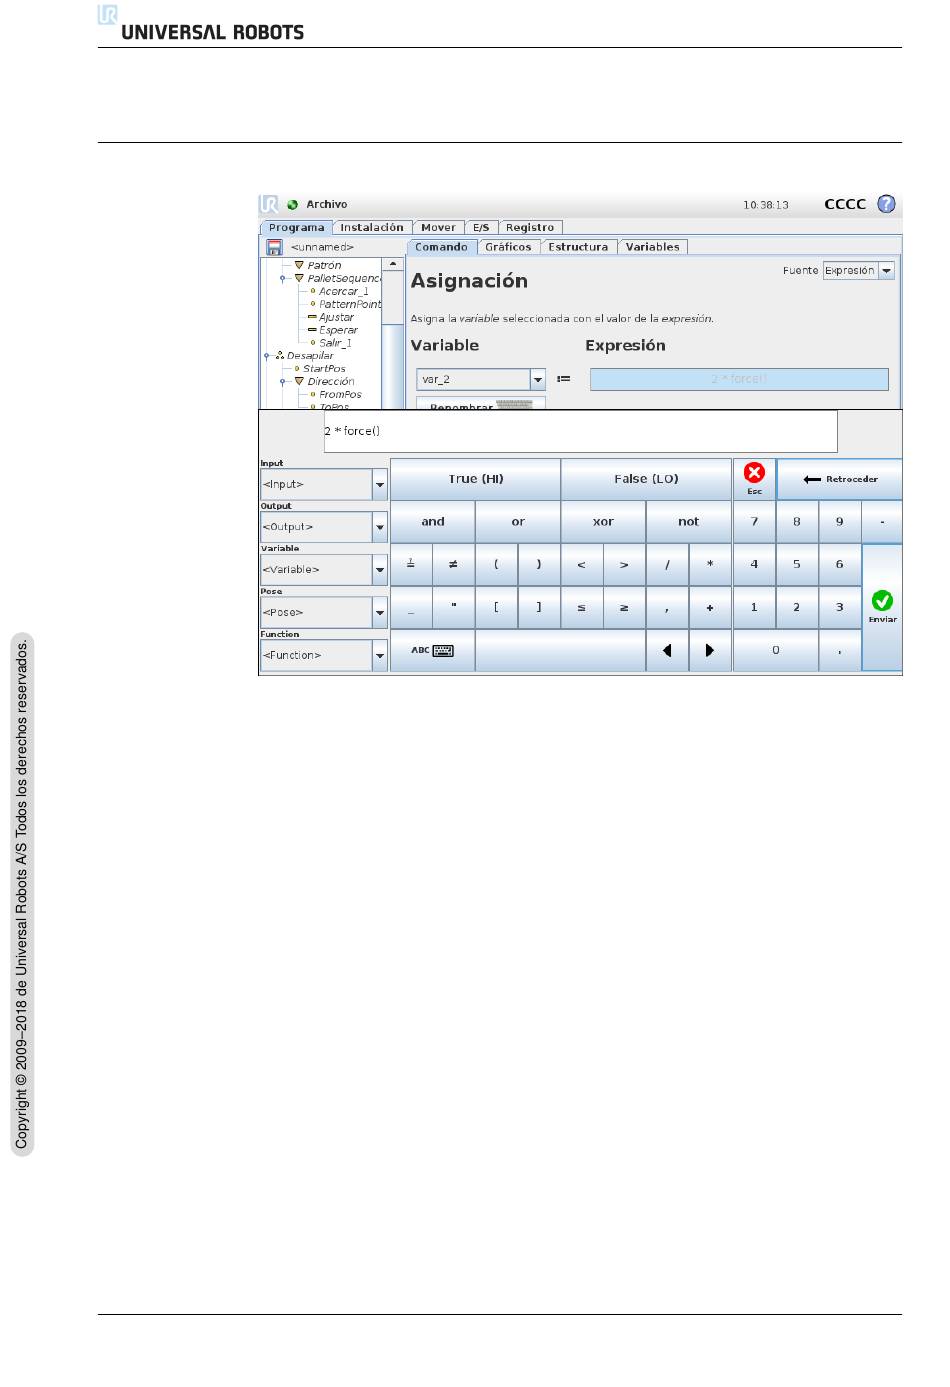The height and width of the screenshot is (1387, 950).
Task: Insert an opening square bracket
Action: (496, 607)
